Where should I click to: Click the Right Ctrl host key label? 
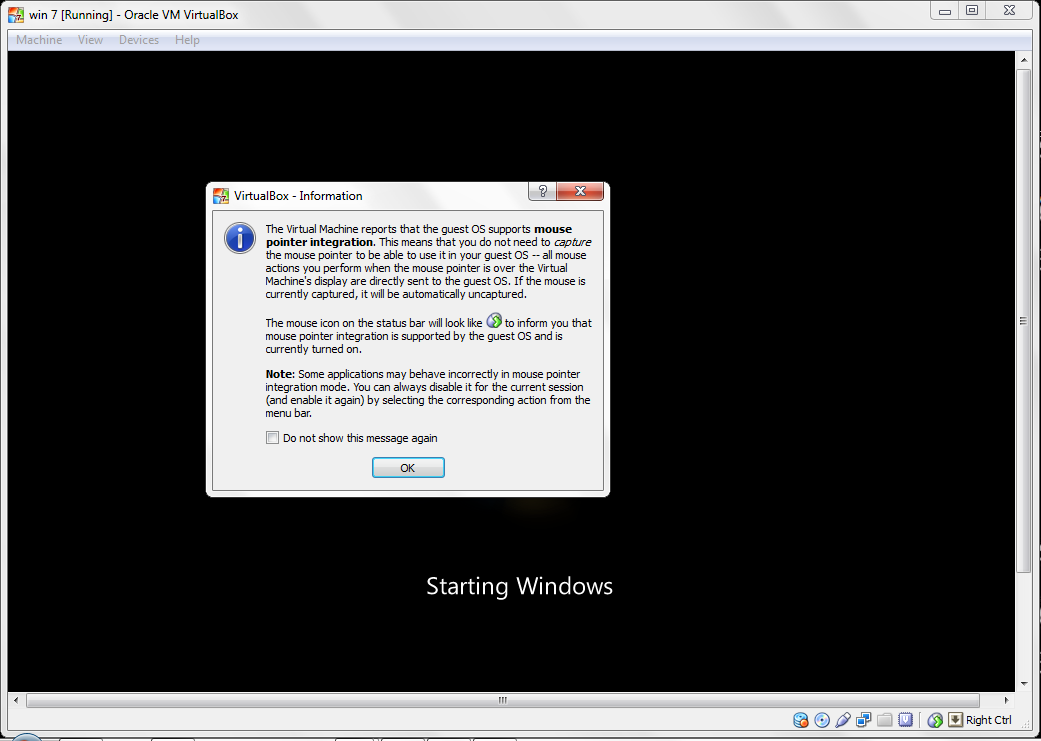pos(989,720)
